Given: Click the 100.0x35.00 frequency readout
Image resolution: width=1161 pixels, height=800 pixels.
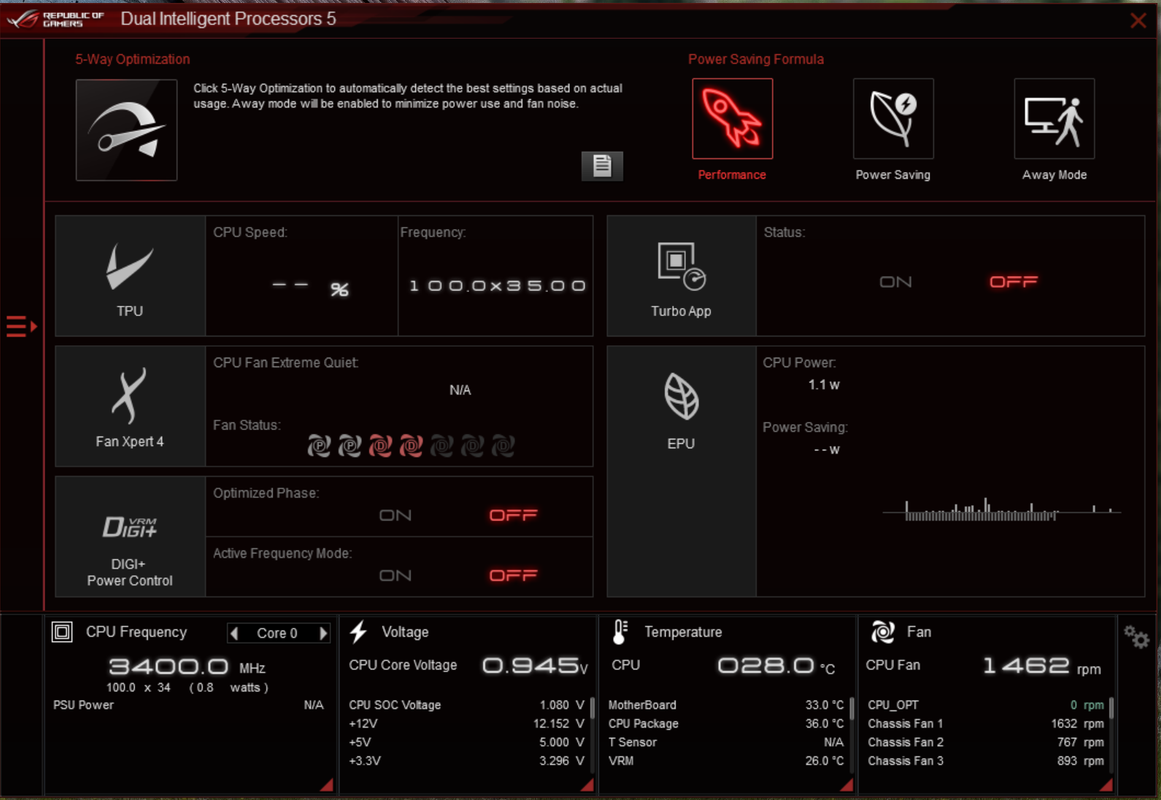Looking at the screenshot, I should click(497, 286).
